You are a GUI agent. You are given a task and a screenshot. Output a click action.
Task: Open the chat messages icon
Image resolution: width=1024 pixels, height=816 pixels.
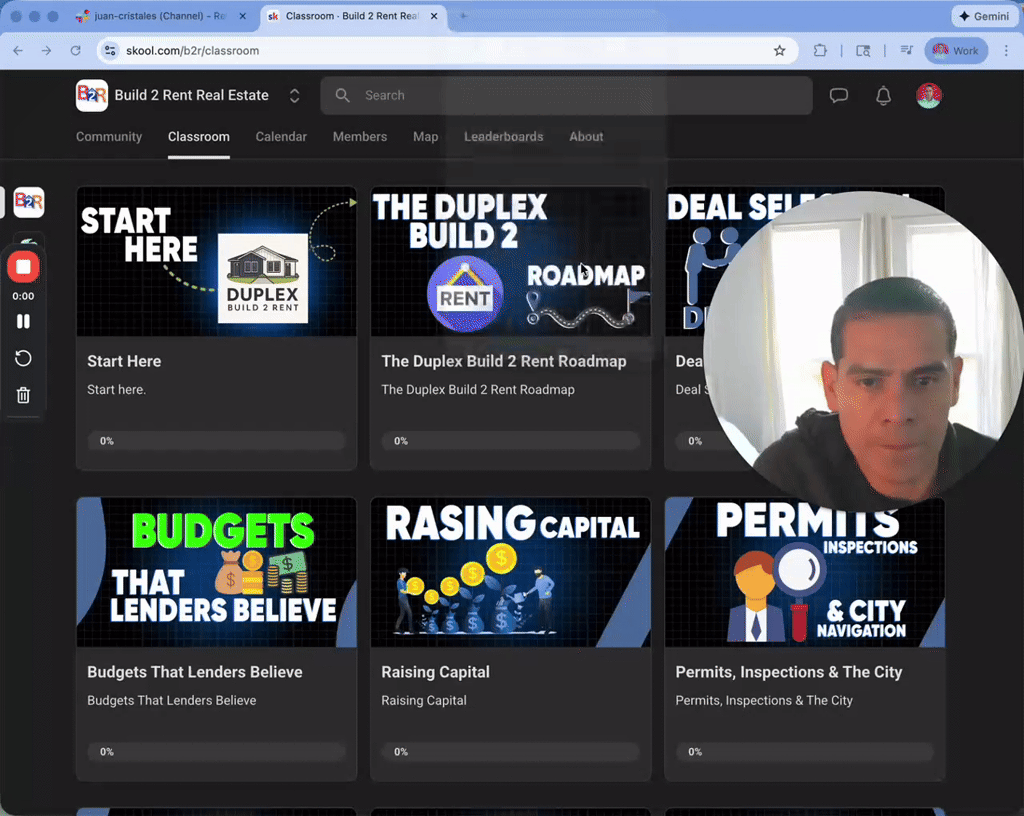[x=839, y=96]
